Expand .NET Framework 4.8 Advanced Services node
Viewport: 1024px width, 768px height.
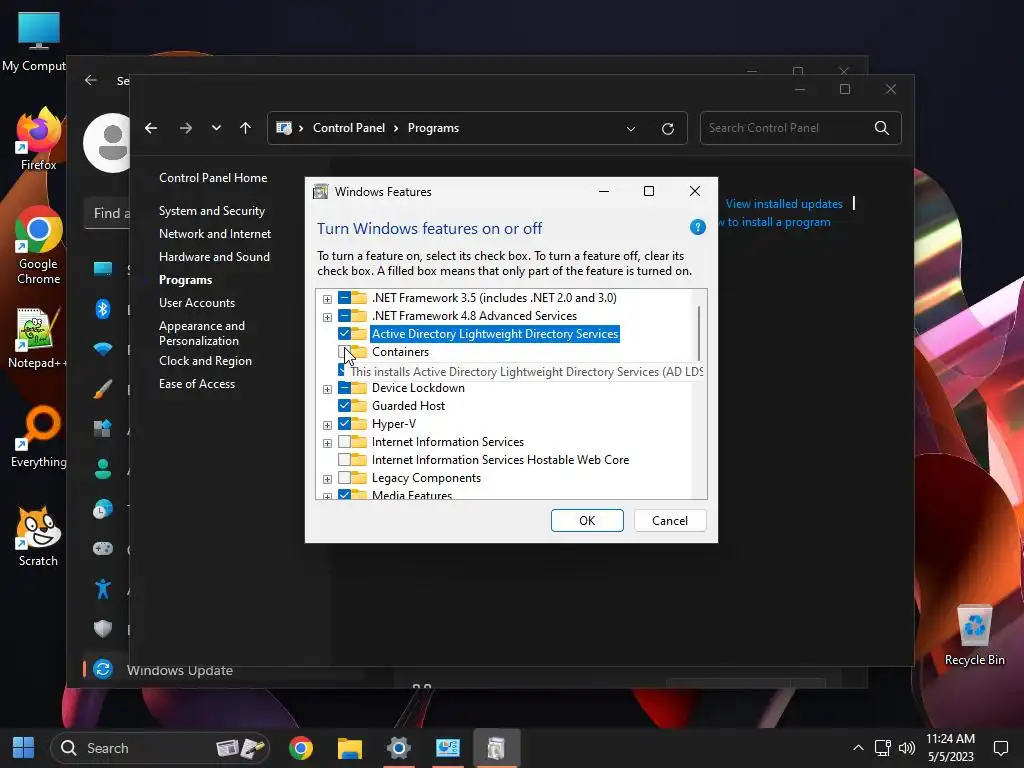327,317
